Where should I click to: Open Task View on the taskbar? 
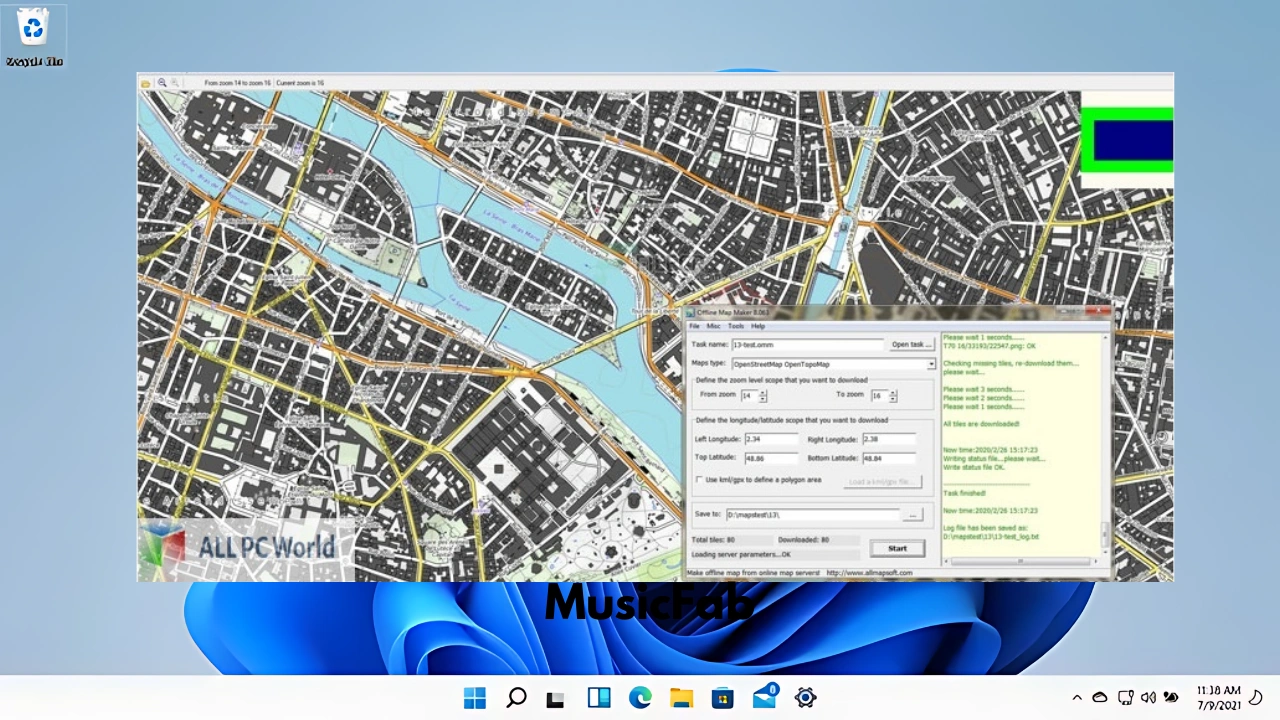556,698
